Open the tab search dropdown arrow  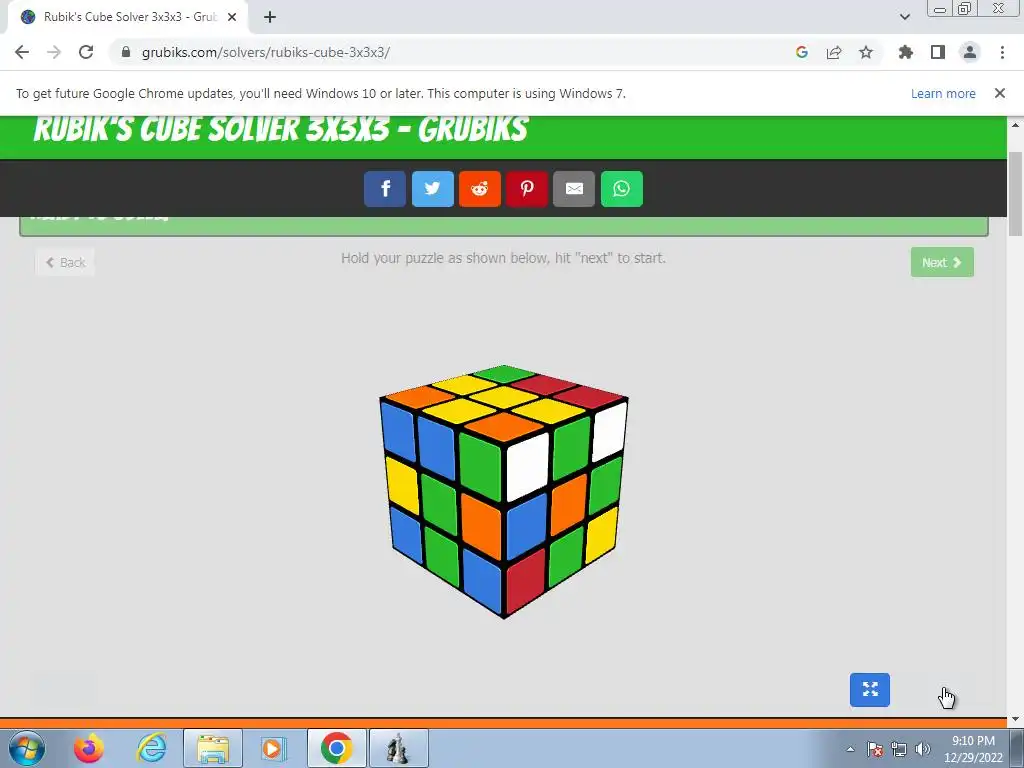(x=904, y=17)
